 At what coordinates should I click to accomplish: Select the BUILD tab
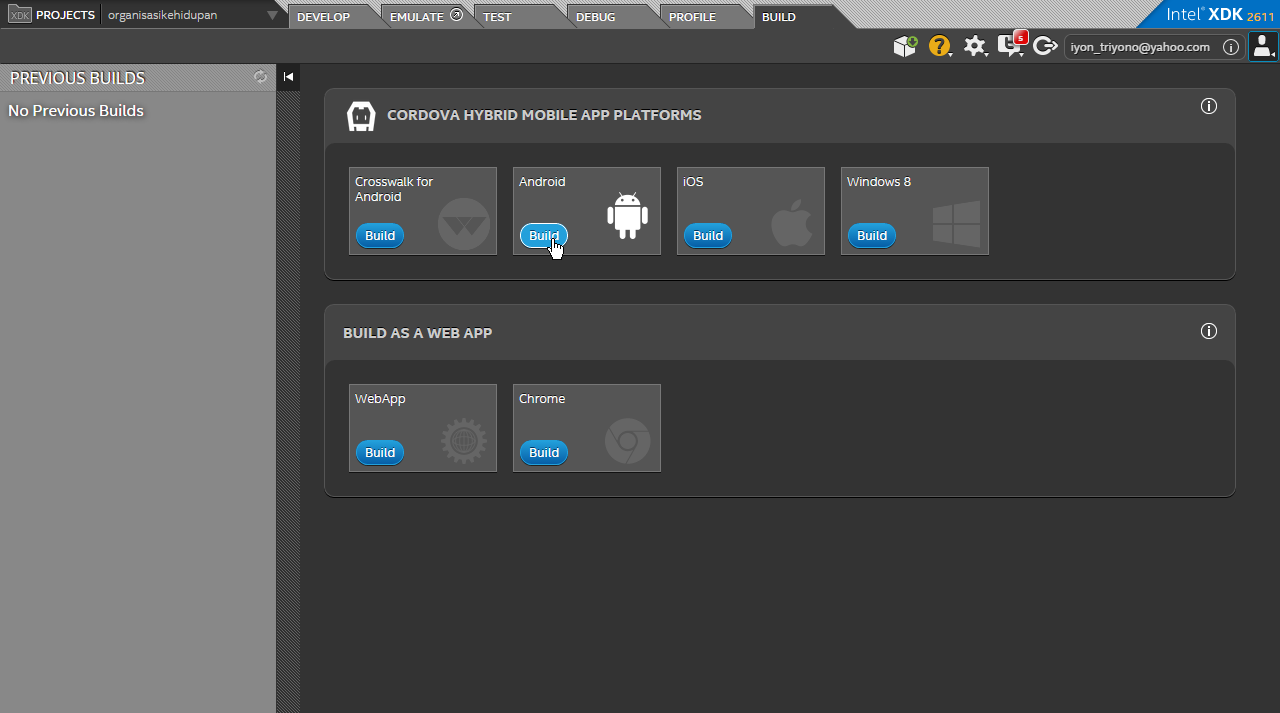coord(779,17)
